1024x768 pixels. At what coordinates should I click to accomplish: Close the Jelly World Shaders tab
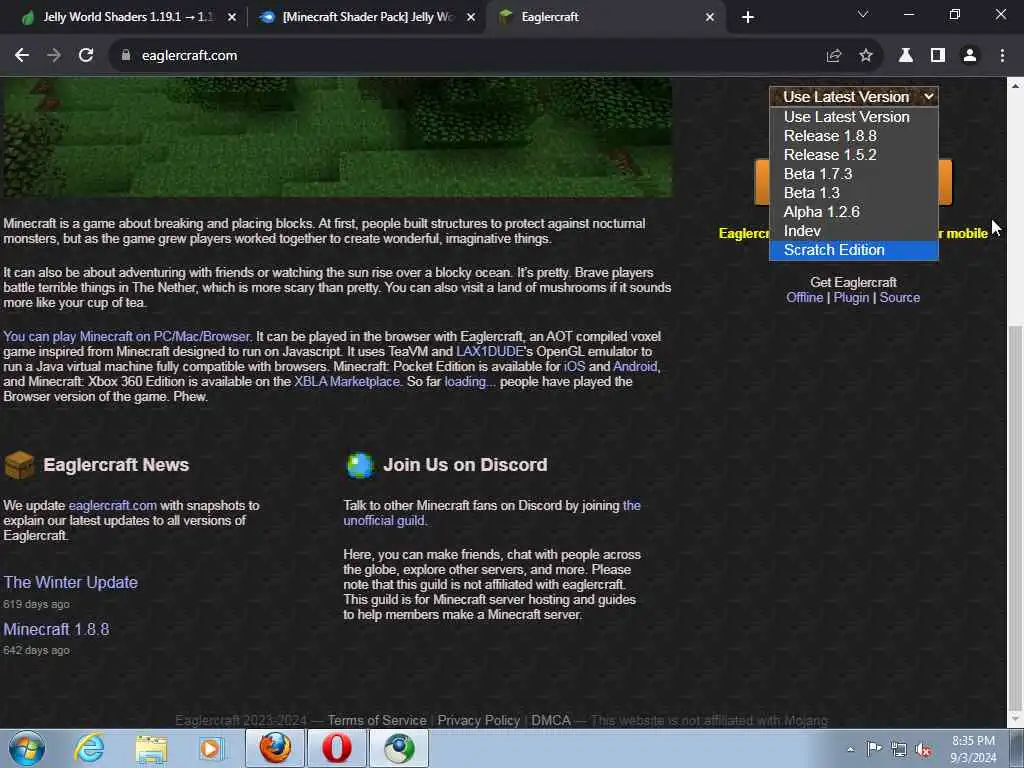232,17
